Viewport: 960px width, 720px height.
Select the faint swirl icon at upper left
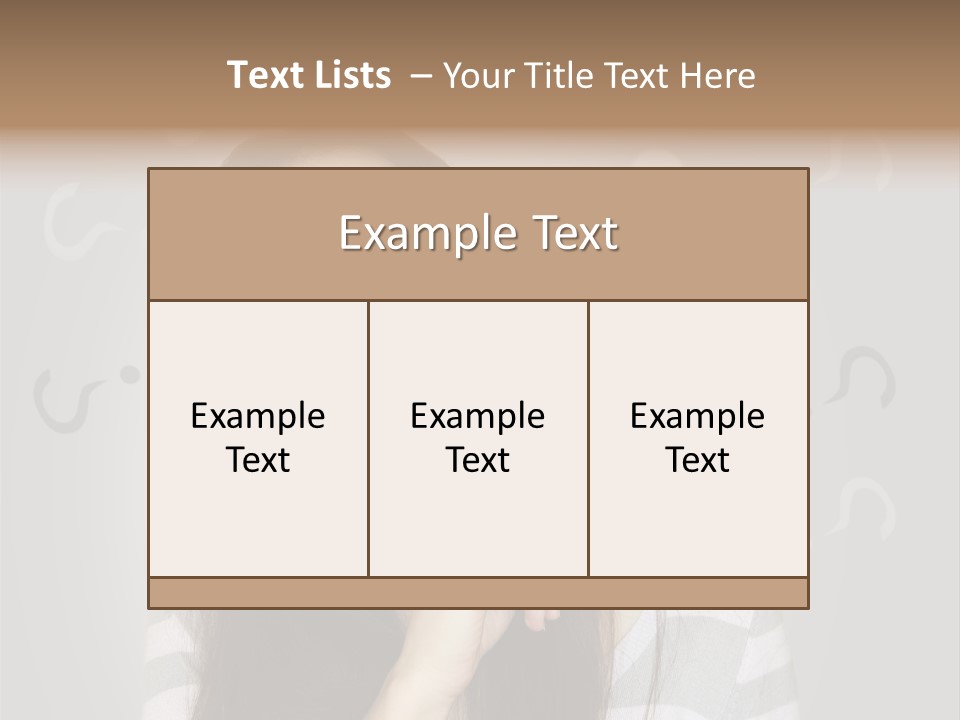(78, 219)
